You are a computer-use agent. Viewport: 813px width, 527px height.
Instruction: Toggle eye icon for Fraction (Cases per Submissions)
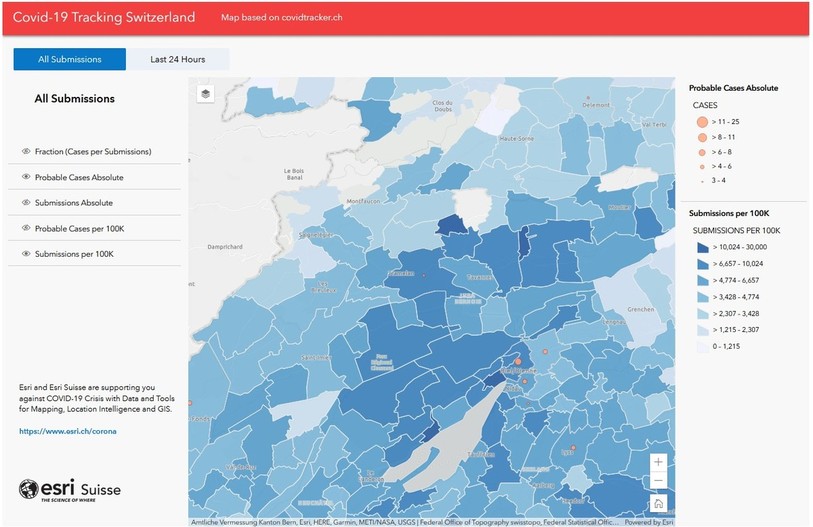pyautogui.click(x=26, y=151)
